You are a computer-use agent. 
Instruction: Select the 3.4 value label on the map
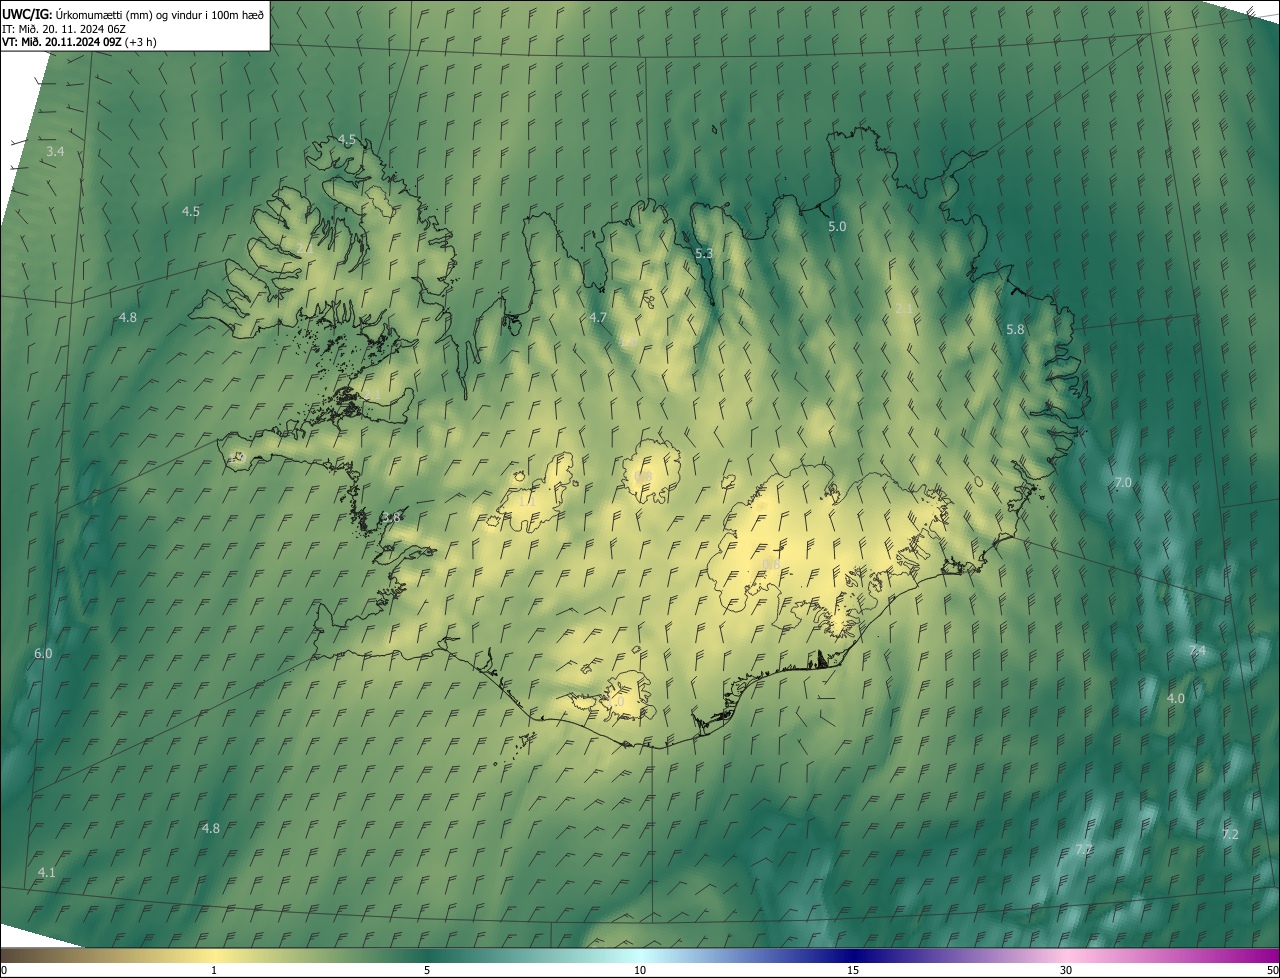coord(55,151)
